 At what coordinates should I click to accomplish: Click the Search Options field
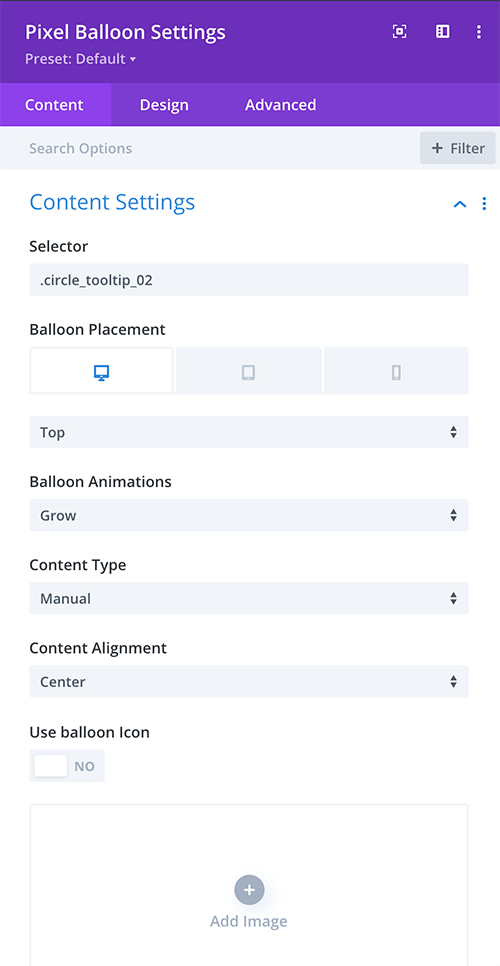[x=209, y=148]
